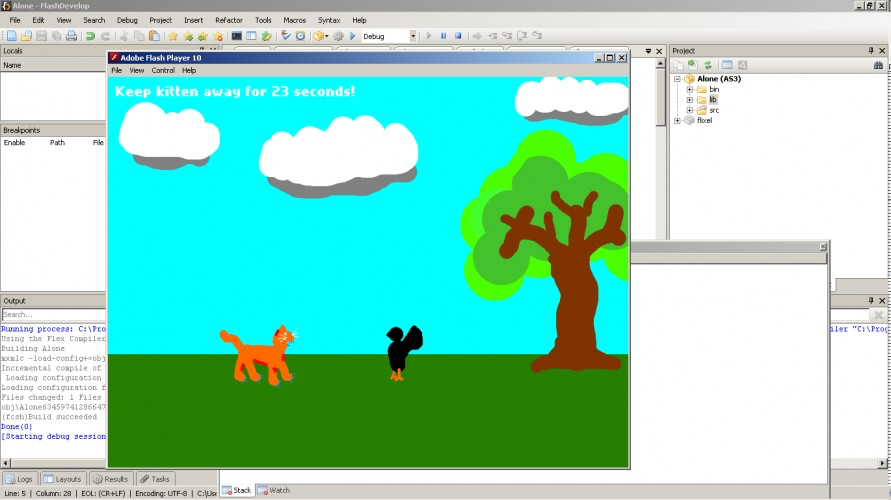Open the Refactor menu
The image size is (891, 500).
pos(228,20)
